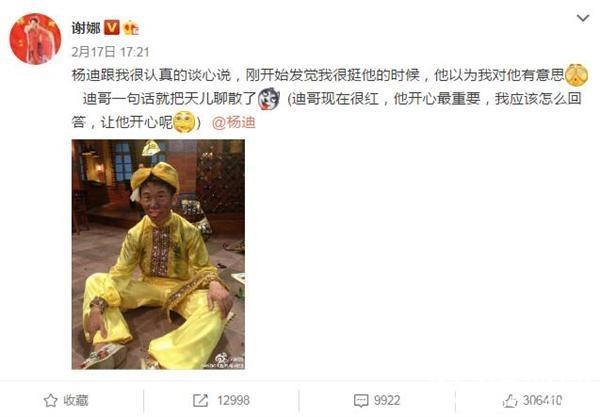Screen dimensions: 600x417
Task: Click the repost arrow icon
Action: pyautogui.click(x=201, y=401)
